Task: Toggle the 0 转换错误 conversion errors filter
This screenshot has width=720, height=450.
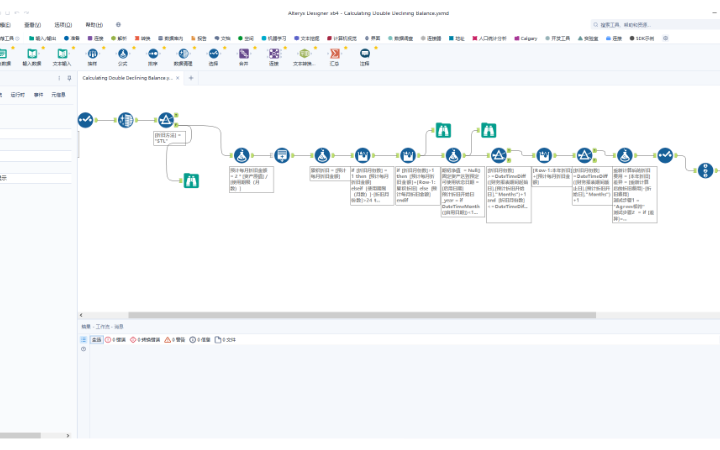Action: (145, 340)
